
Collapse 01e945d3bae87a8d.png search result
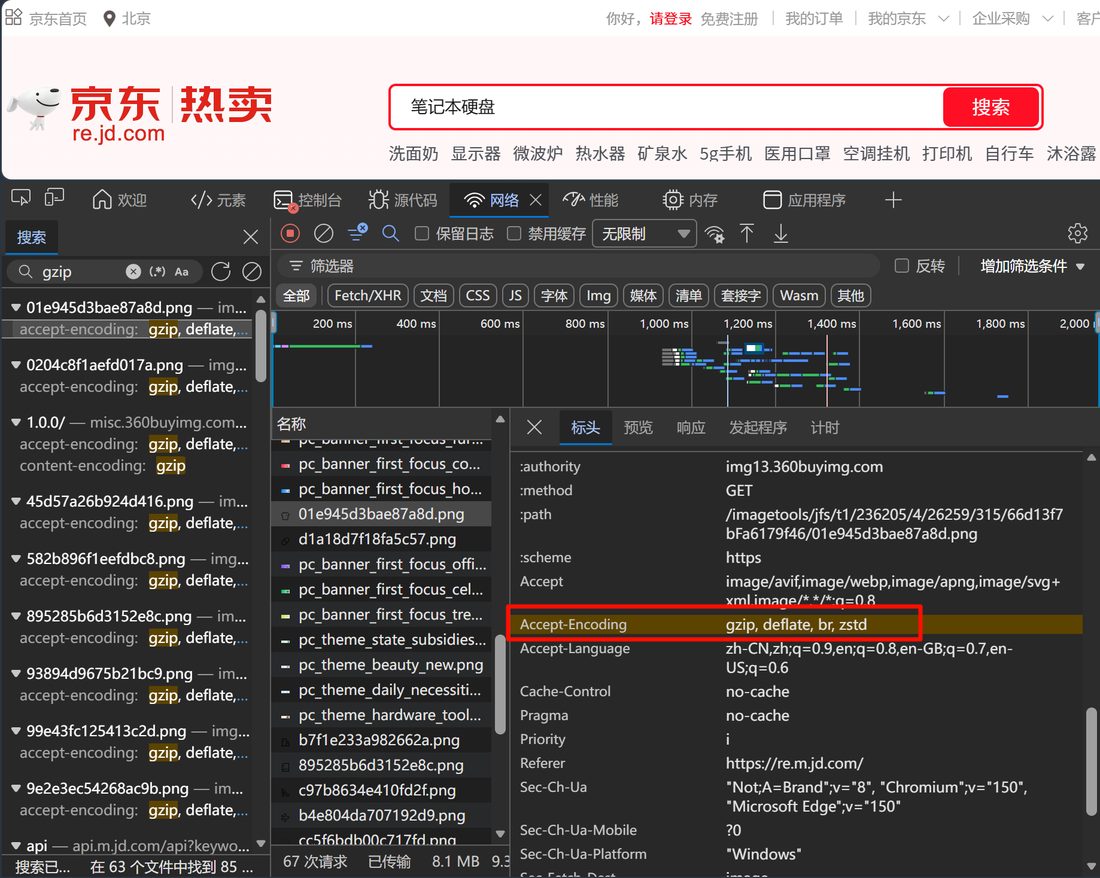tap(15, 307)
